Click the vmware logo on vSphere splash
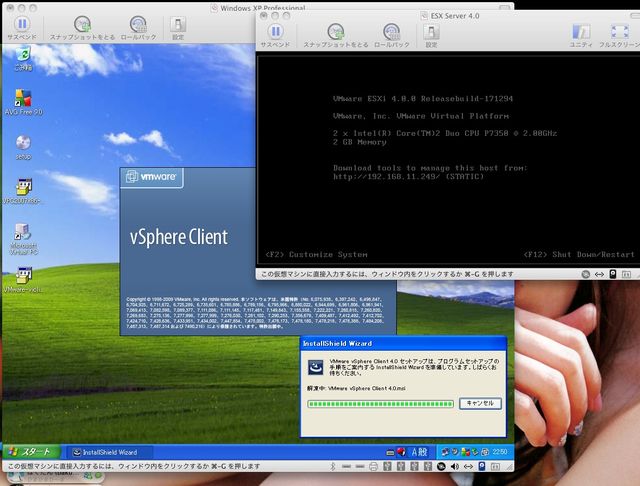This screenshot has height=486, width=640. (x=151, y=177)
